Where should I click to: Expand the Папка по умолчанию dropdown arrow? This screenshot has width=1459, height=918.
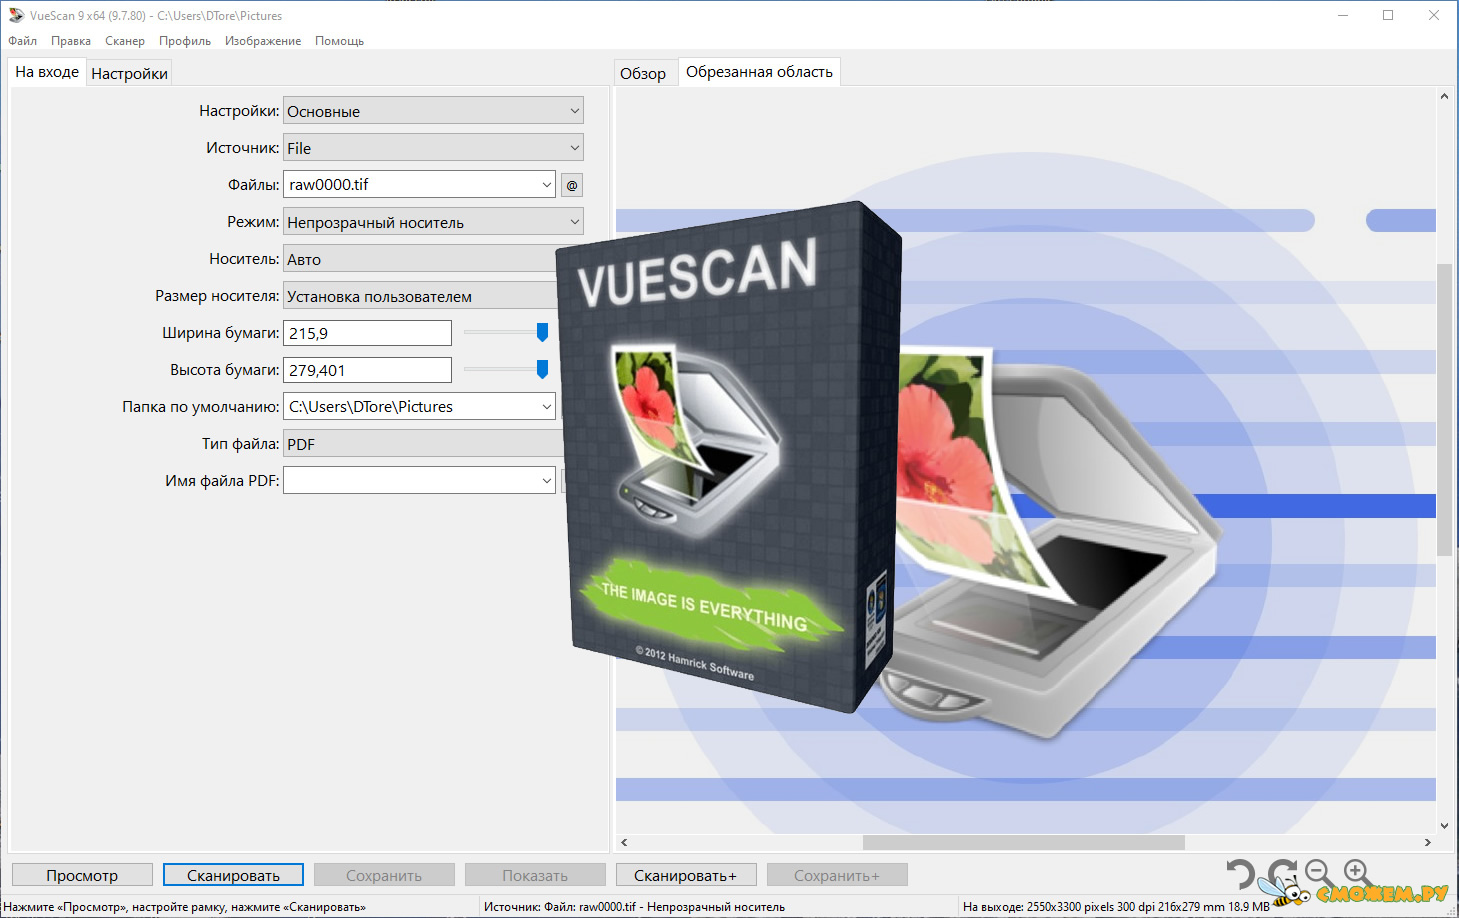click(x=546, y=407)
